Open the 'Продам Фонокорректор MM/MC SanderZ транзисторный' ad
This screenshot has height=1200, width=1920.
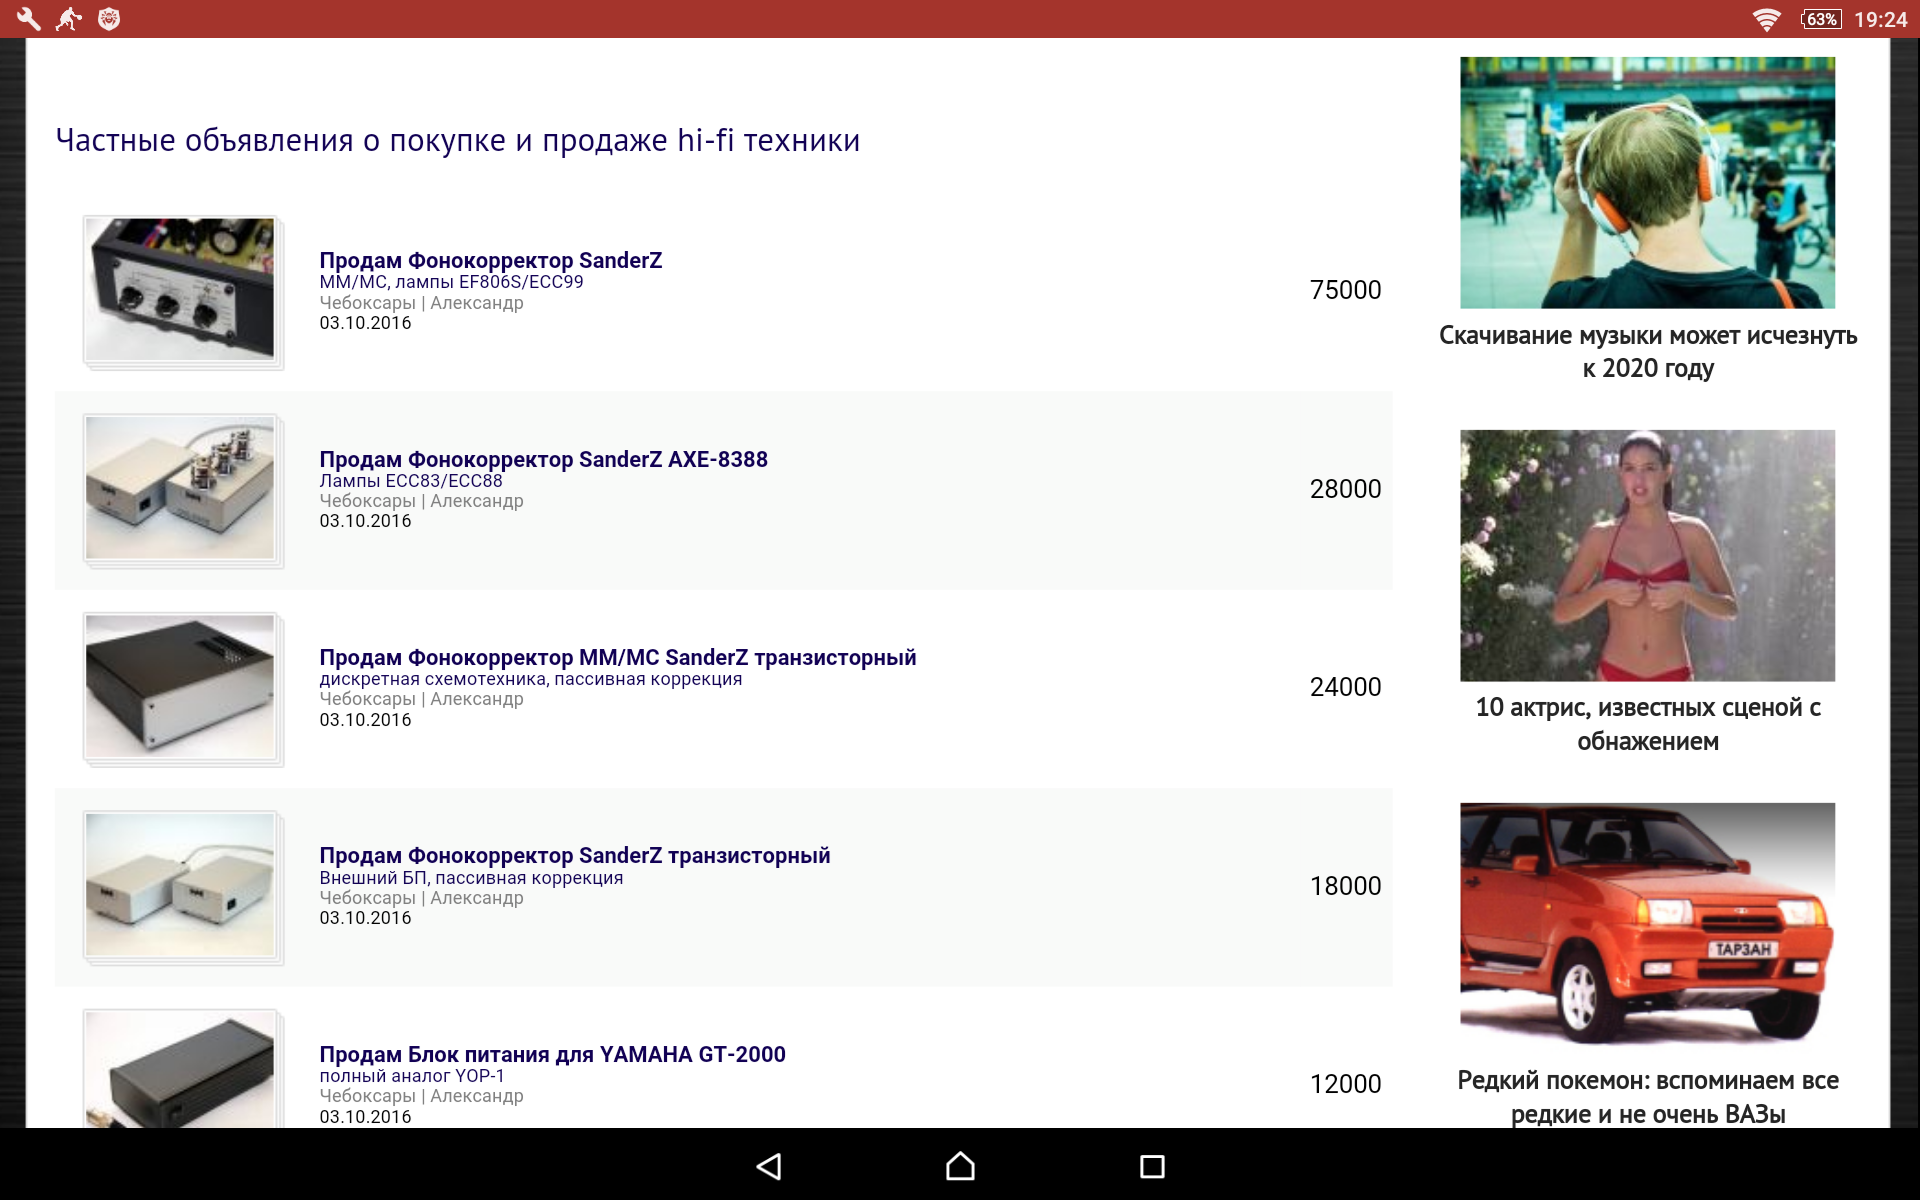click(617, 657)
